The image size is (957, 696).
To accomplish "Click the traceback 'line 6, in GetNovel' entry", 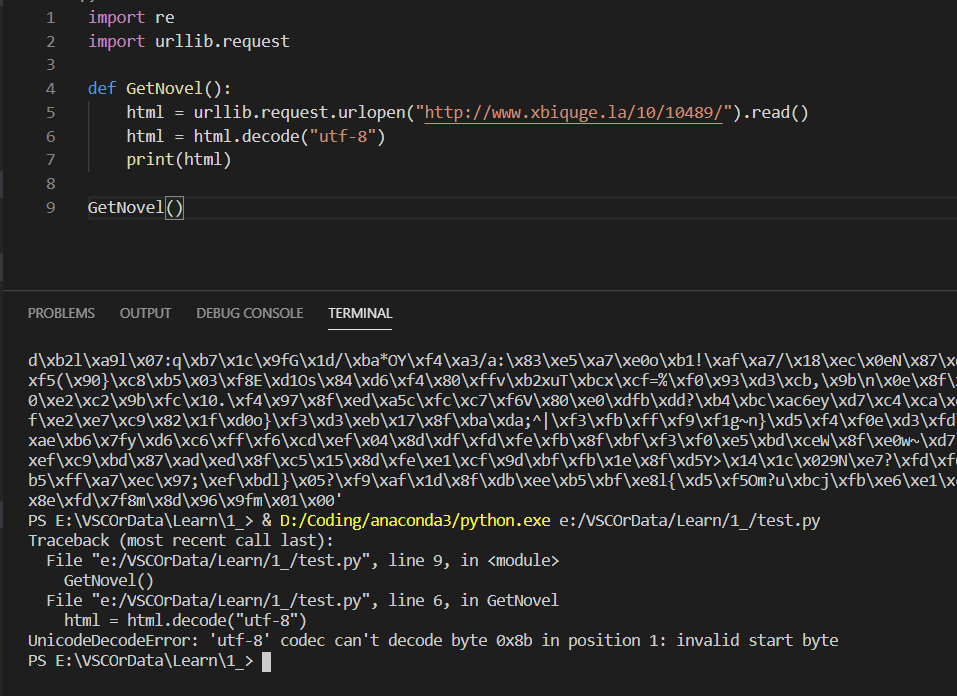I will coord(303,601).
